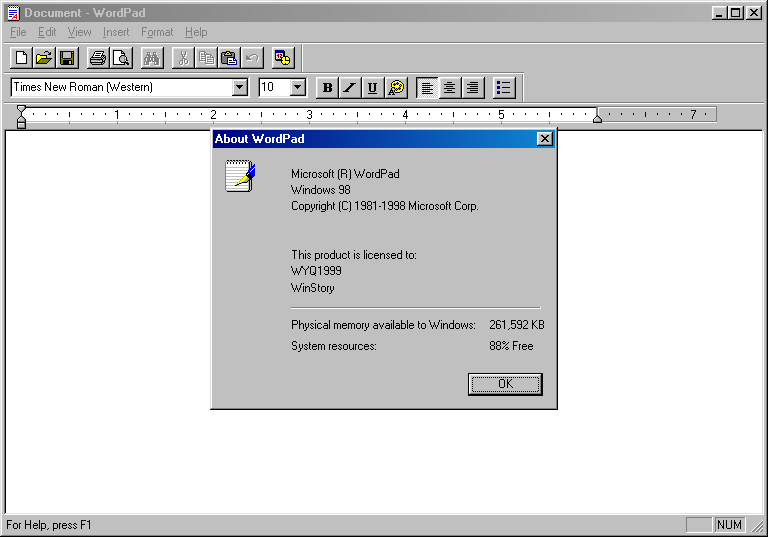Expand the font size dropdown arrow
768x537 pixels.
(x=298, y=88)
